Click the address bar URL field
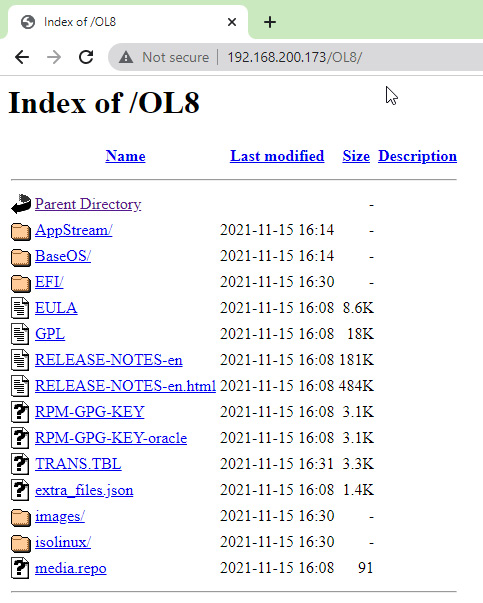The image size is (483, 603). 295,57
